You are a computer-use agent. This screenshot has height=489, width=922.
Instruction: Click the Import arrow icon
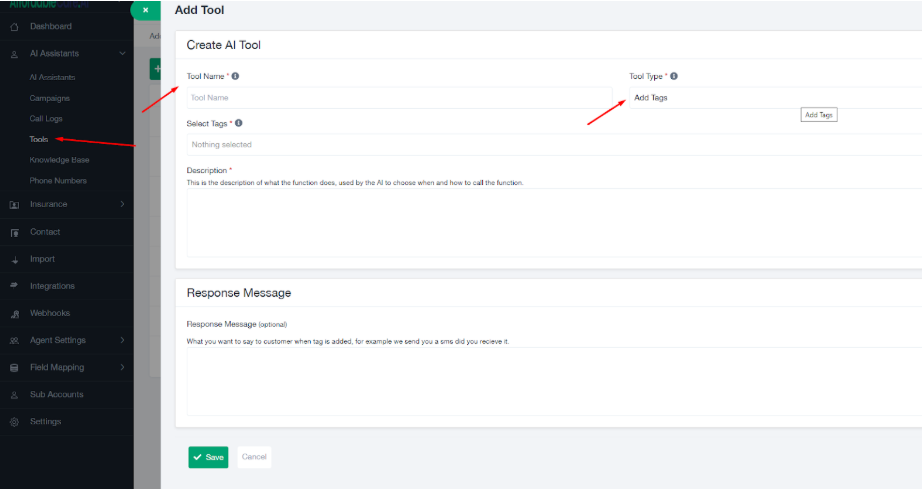pos(14,260)
